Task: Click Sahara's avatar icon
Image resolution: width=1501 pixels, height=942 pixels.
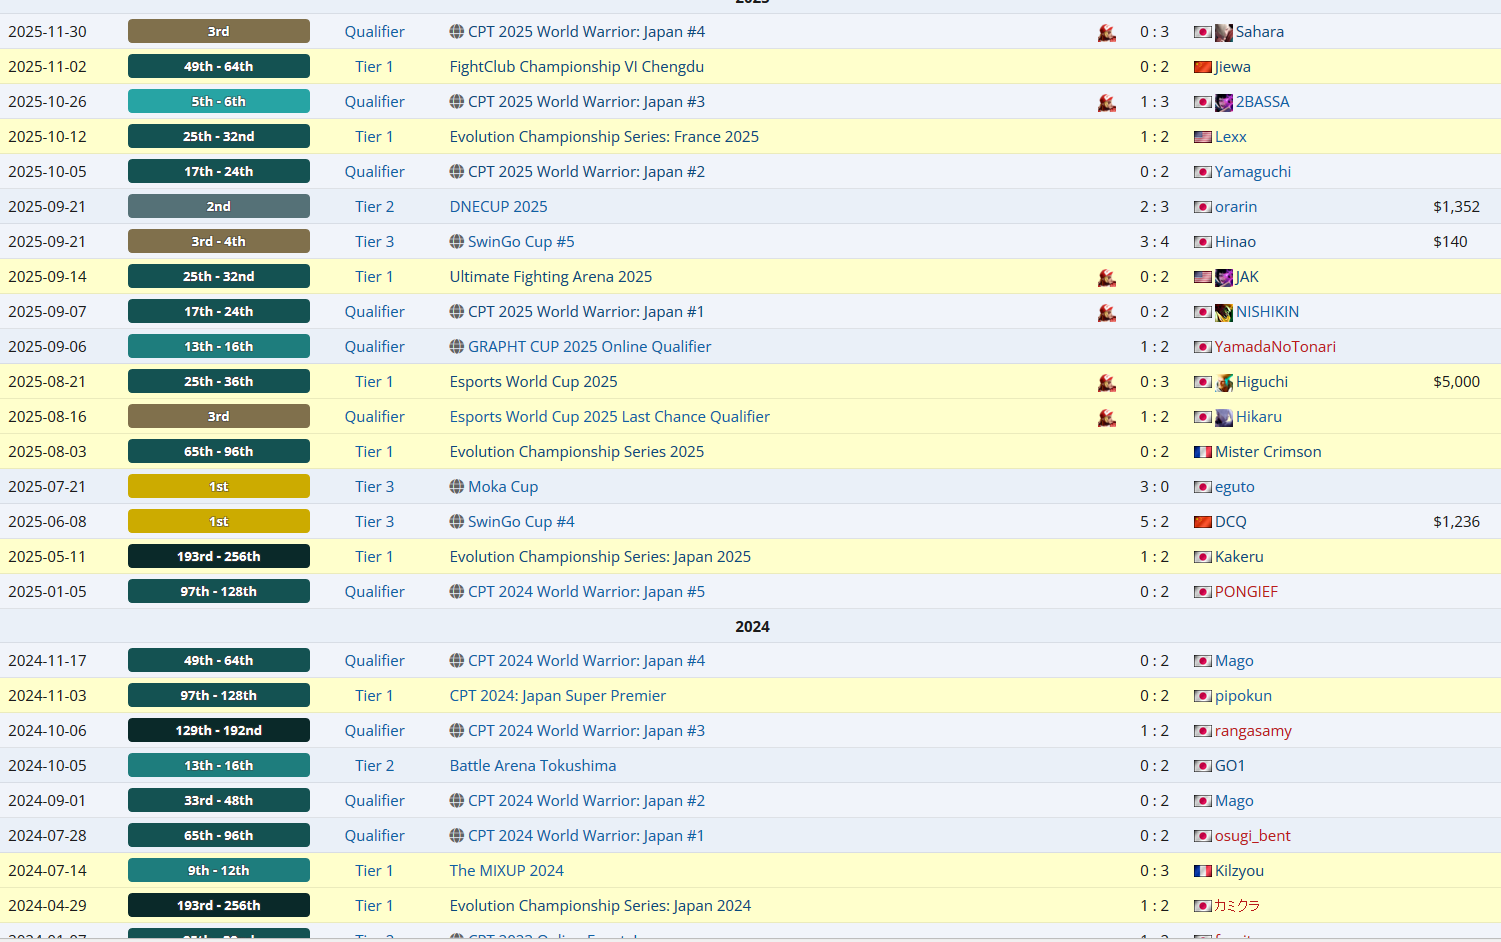Action: click(x=1224, y=32)
